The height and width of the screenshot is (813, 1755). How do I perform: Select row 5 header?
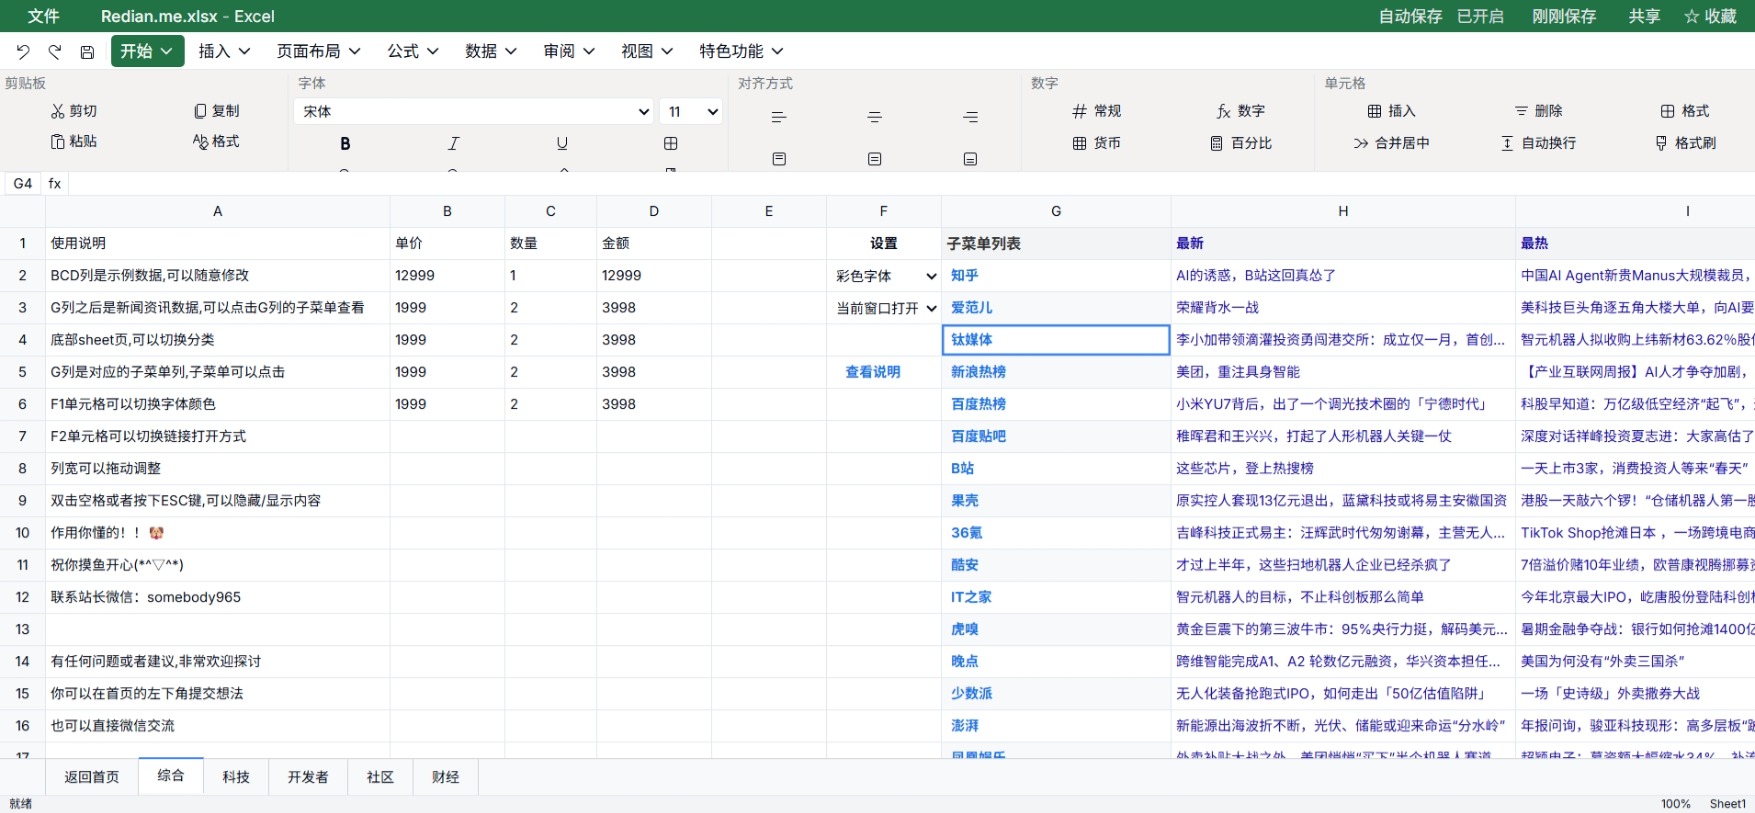[22, 372]
